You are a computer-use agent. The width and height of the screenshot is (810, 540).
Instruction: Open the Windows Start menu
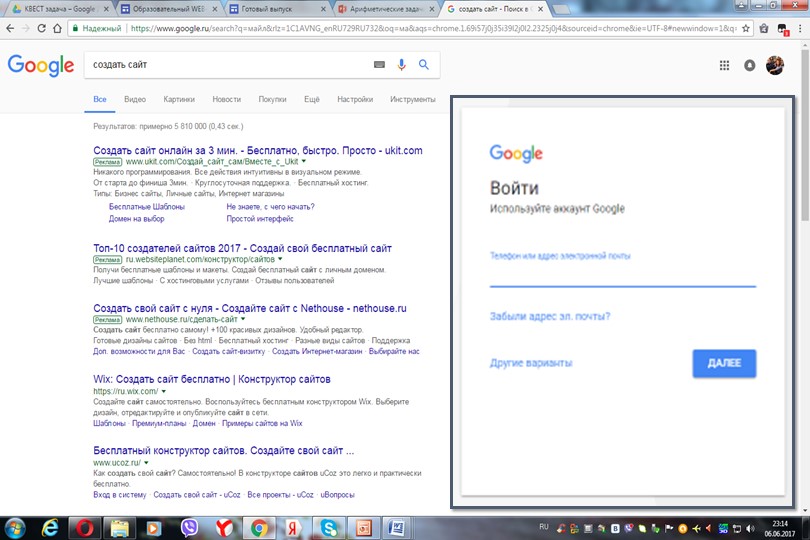(x=15, y=528)
